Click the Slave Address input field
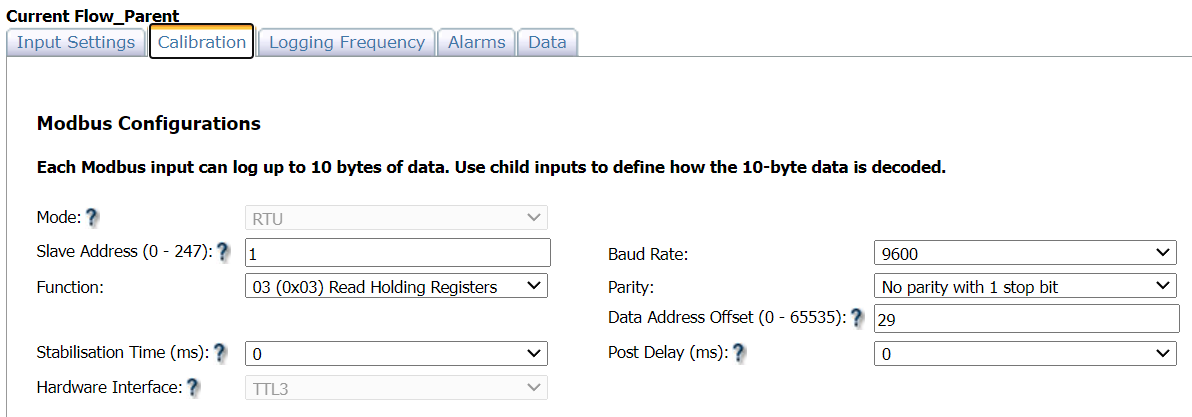1192x417 pixels. click(x=397, y=253)
